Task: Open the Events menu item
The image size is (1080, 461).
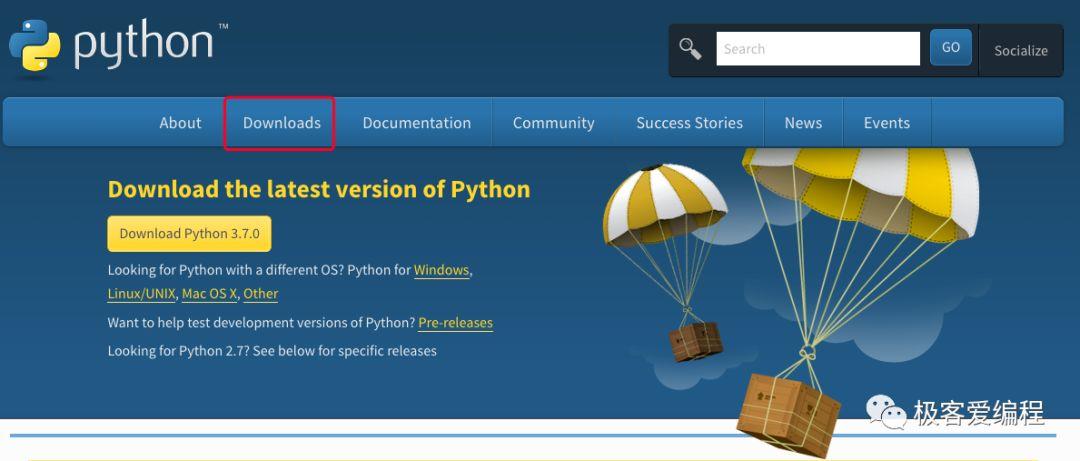Action: point(886,123)
